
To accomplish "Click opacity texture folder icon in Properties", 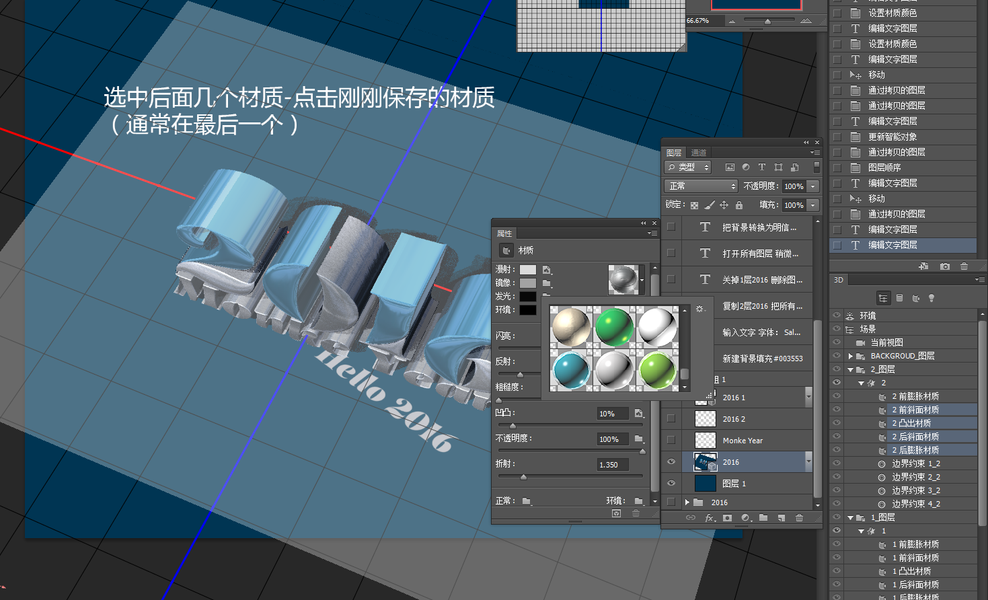I will pos(639,439).
